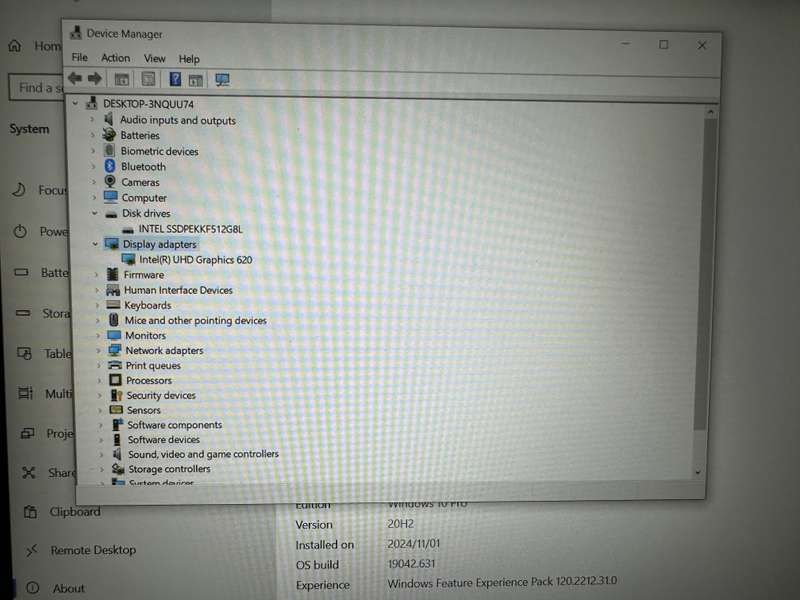
Task: Click the Computer category monitor icon
Action: pyautogui.click(x=111, y=197)
